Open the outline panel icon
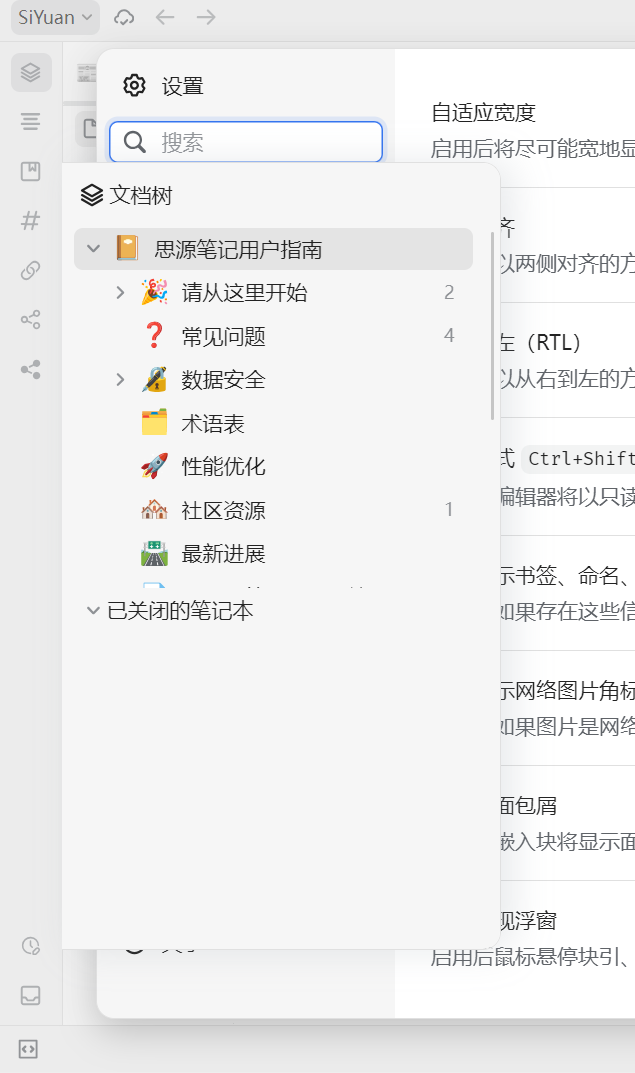This screenshot has width=635, height=1073. point(31,122)
